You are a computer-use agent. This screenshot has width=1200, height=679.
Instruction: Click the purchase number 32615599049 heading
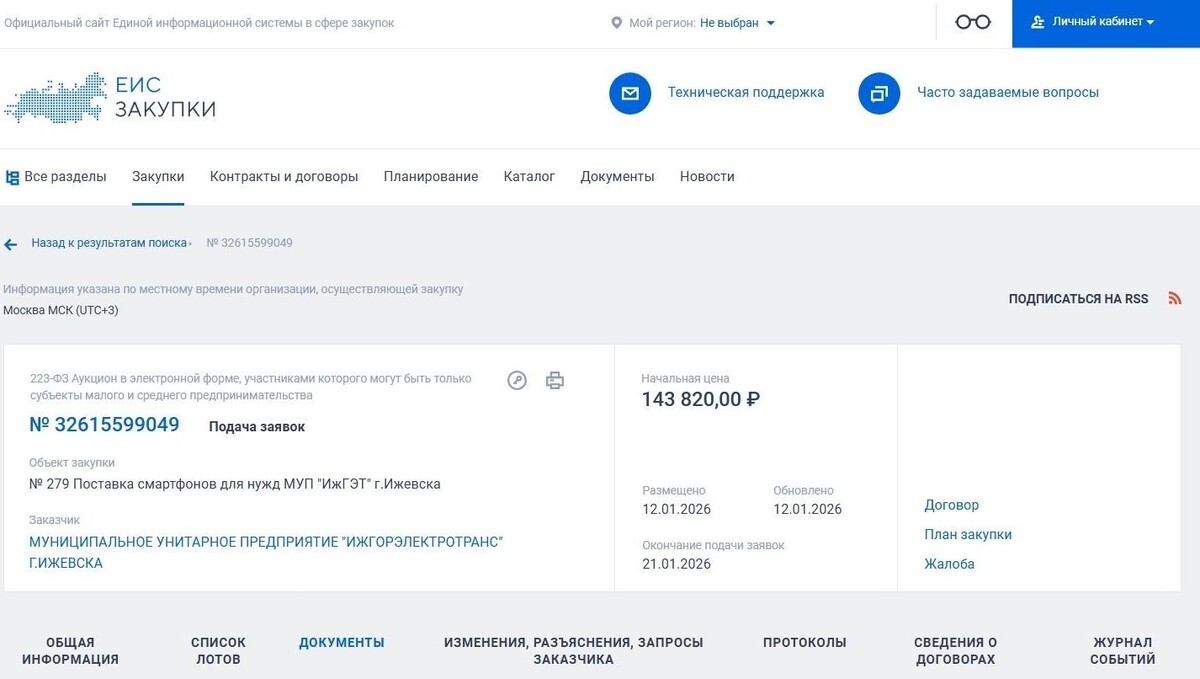coord(104,424)
